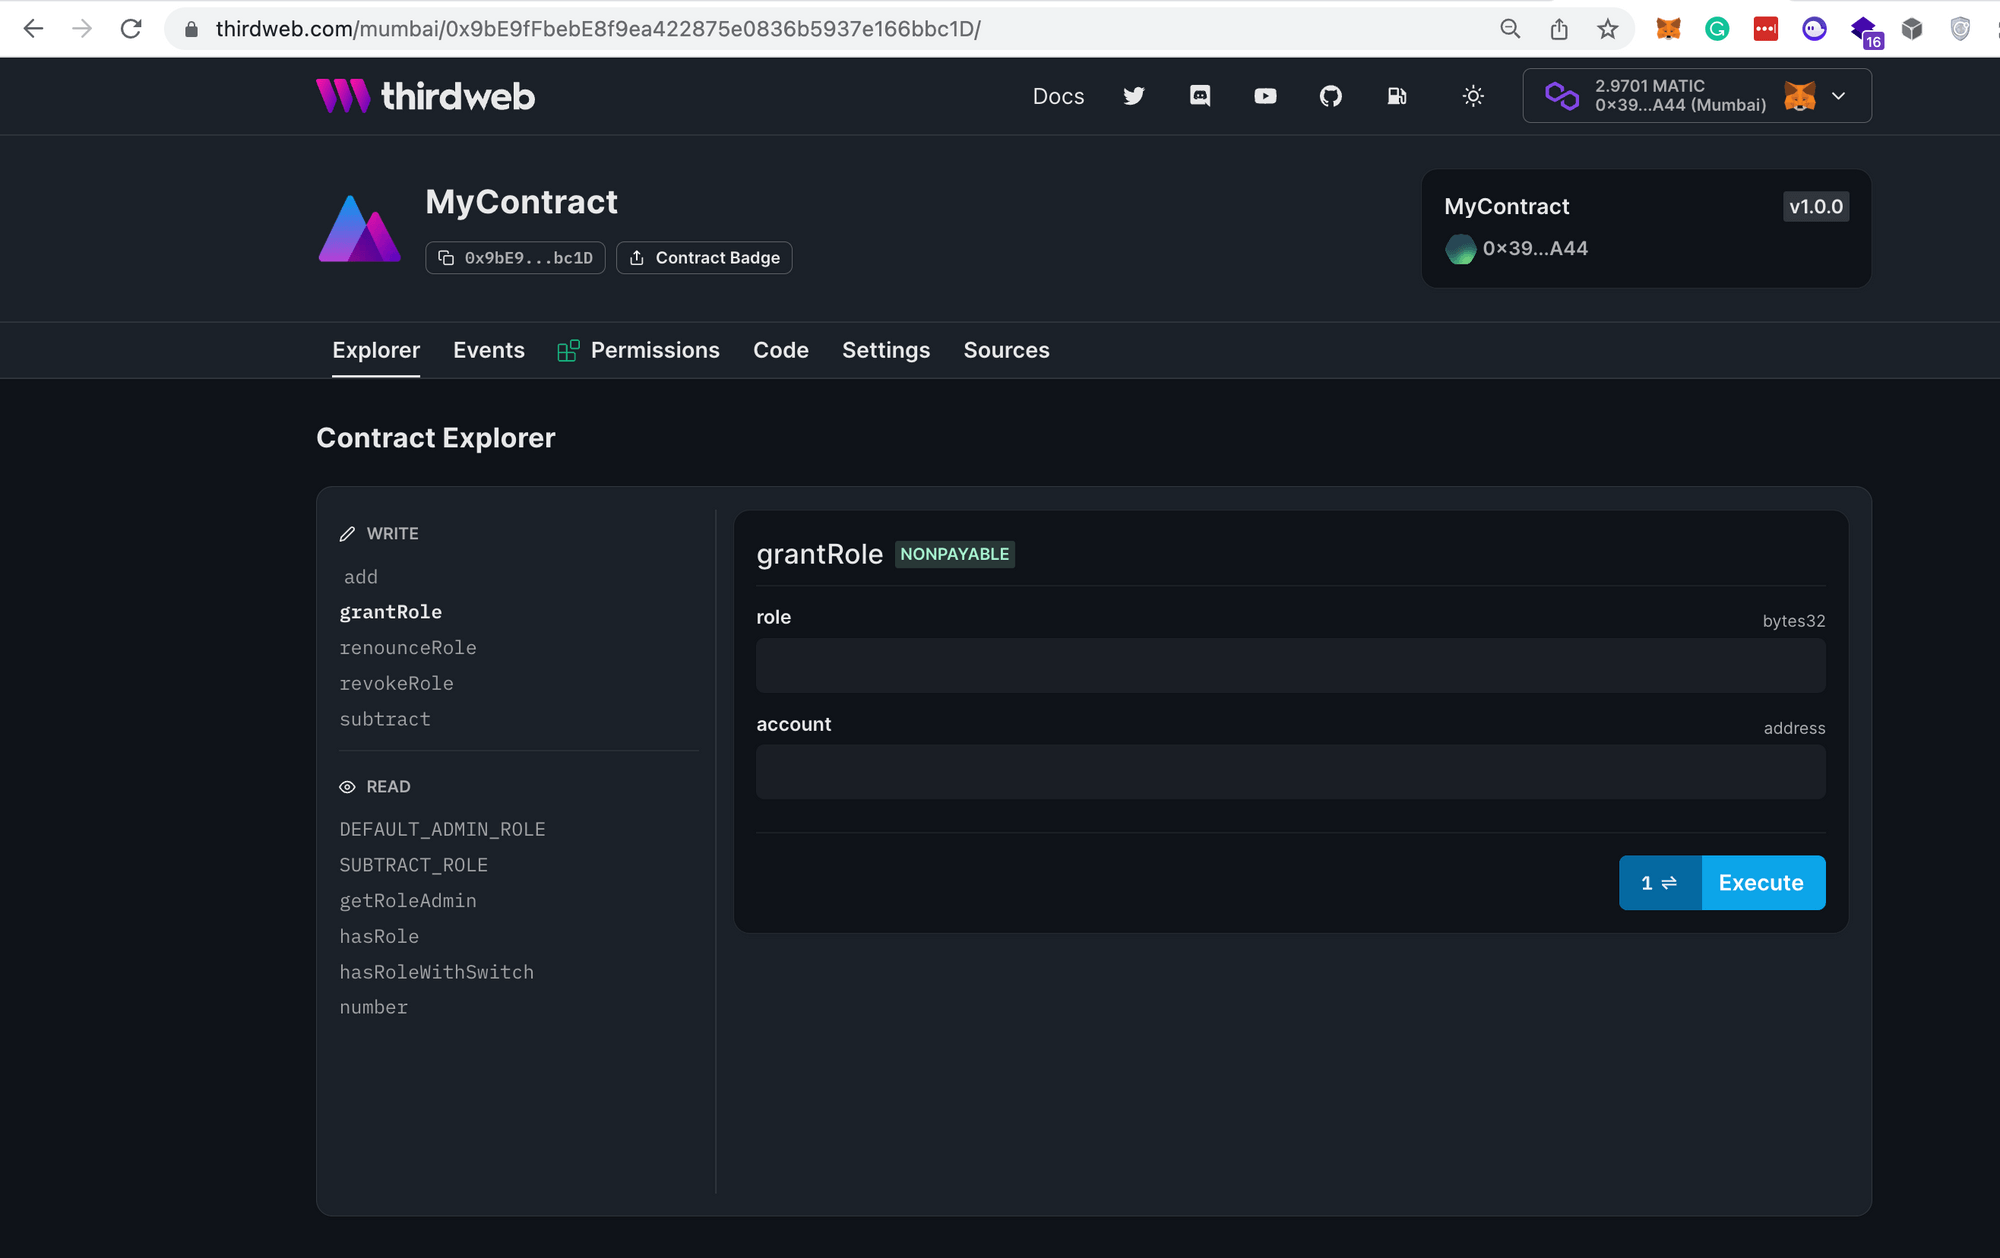Click the role bytes32 input field
The height and width of the screenshot is (1258, 2000).
tap(1290, 666)
